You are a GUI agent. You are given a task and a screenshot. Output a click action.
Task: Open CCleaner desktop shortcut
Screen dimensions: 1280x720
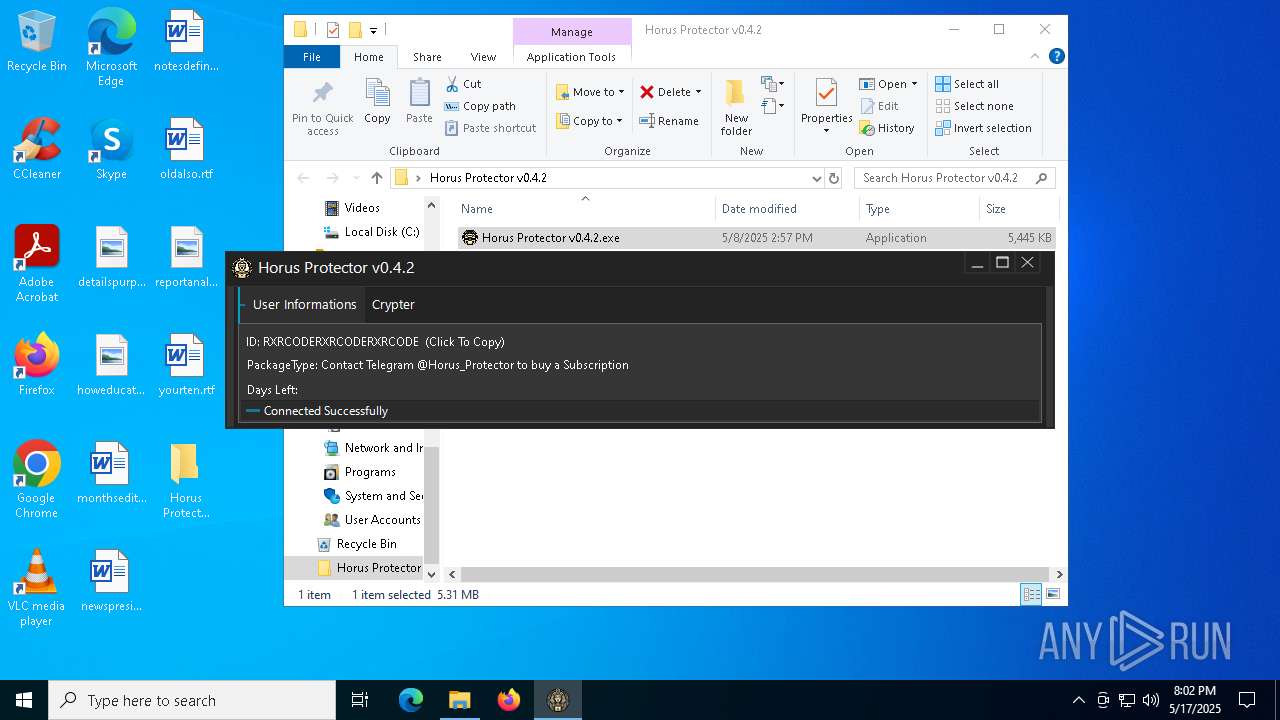(x=37, y=149)
